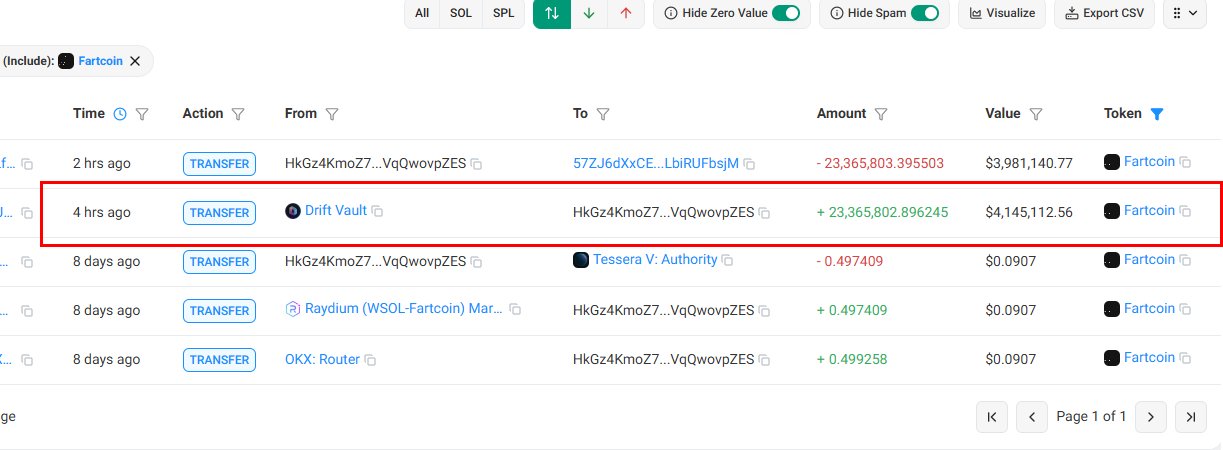Open the 57ZJ6dXxCE...LbiRUFbsjM address link
1223x450 pixels.
tap(656, 163)
